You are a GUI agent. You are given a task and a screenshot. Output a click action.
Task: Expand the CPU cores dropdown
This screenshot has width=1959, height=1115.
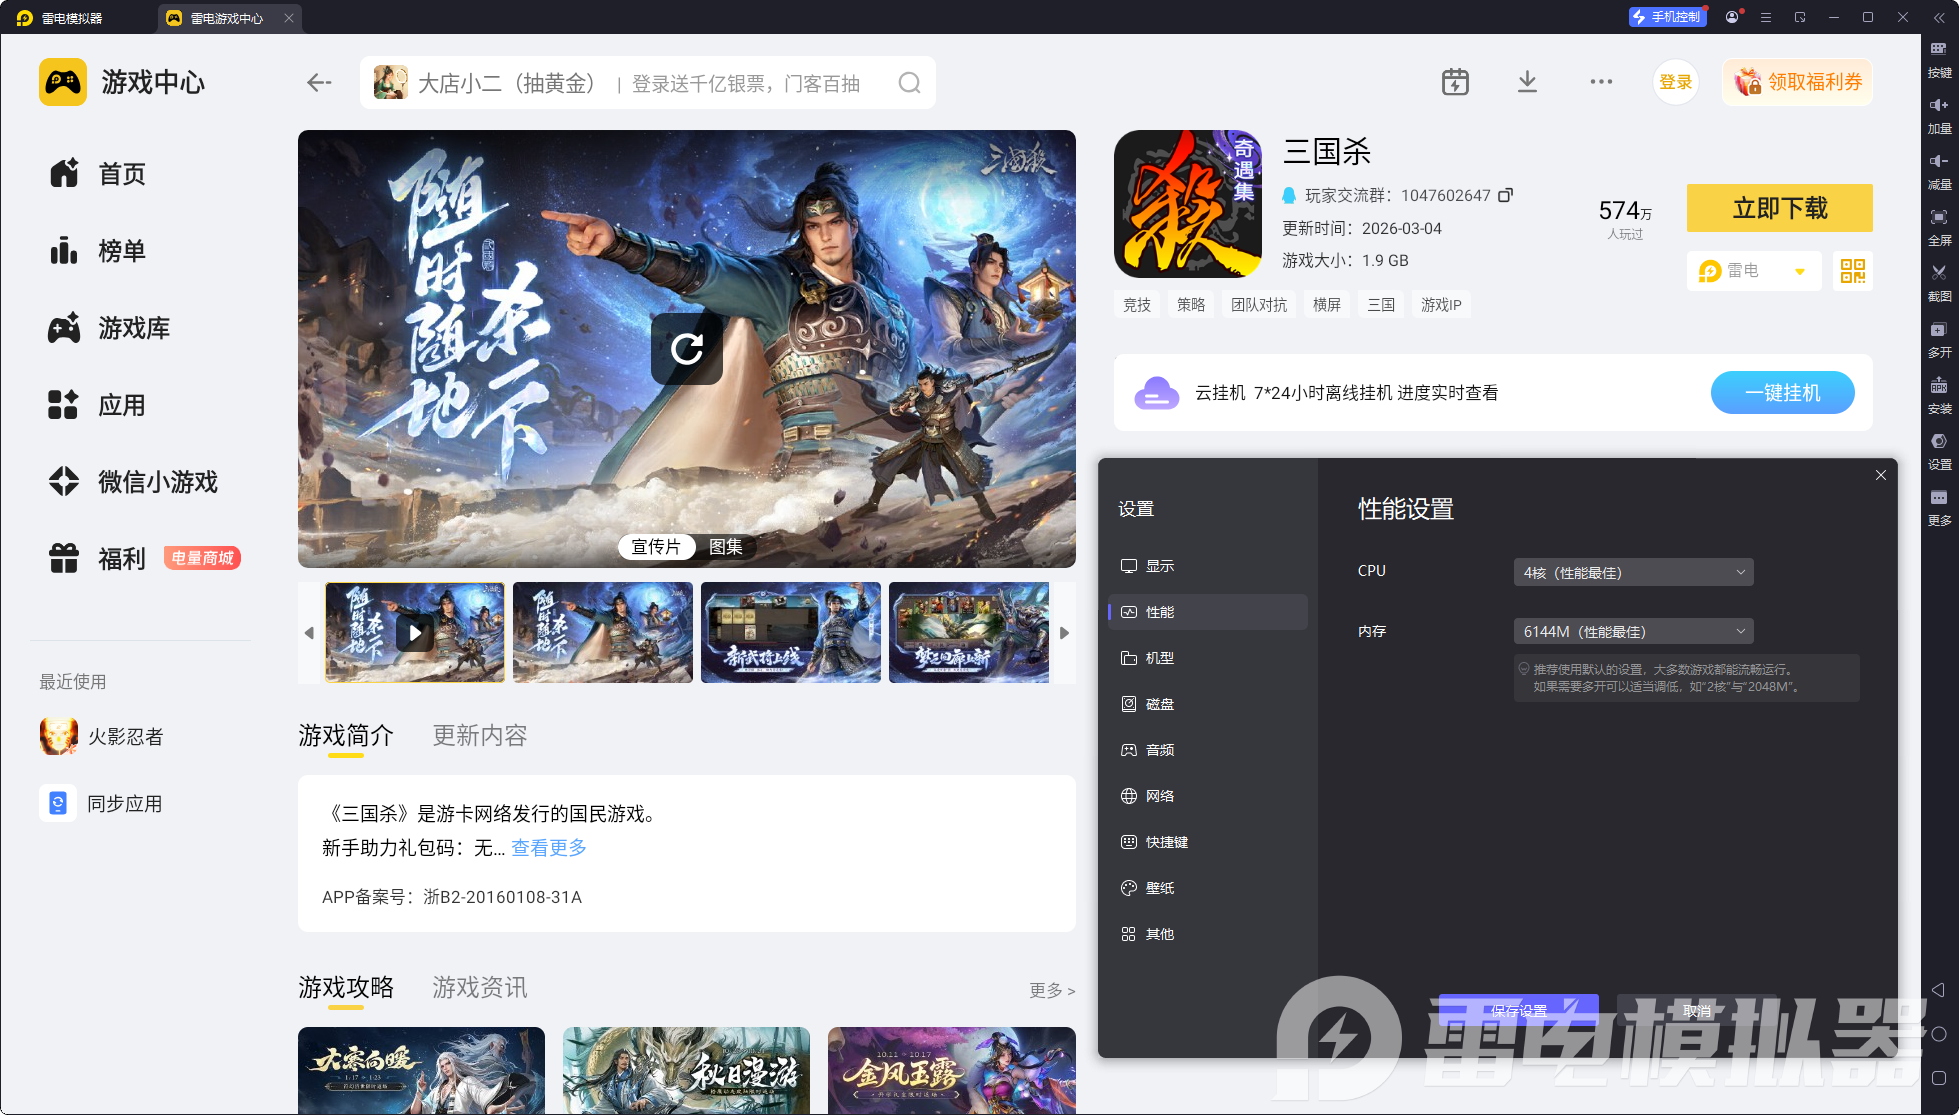point(1633,572)
